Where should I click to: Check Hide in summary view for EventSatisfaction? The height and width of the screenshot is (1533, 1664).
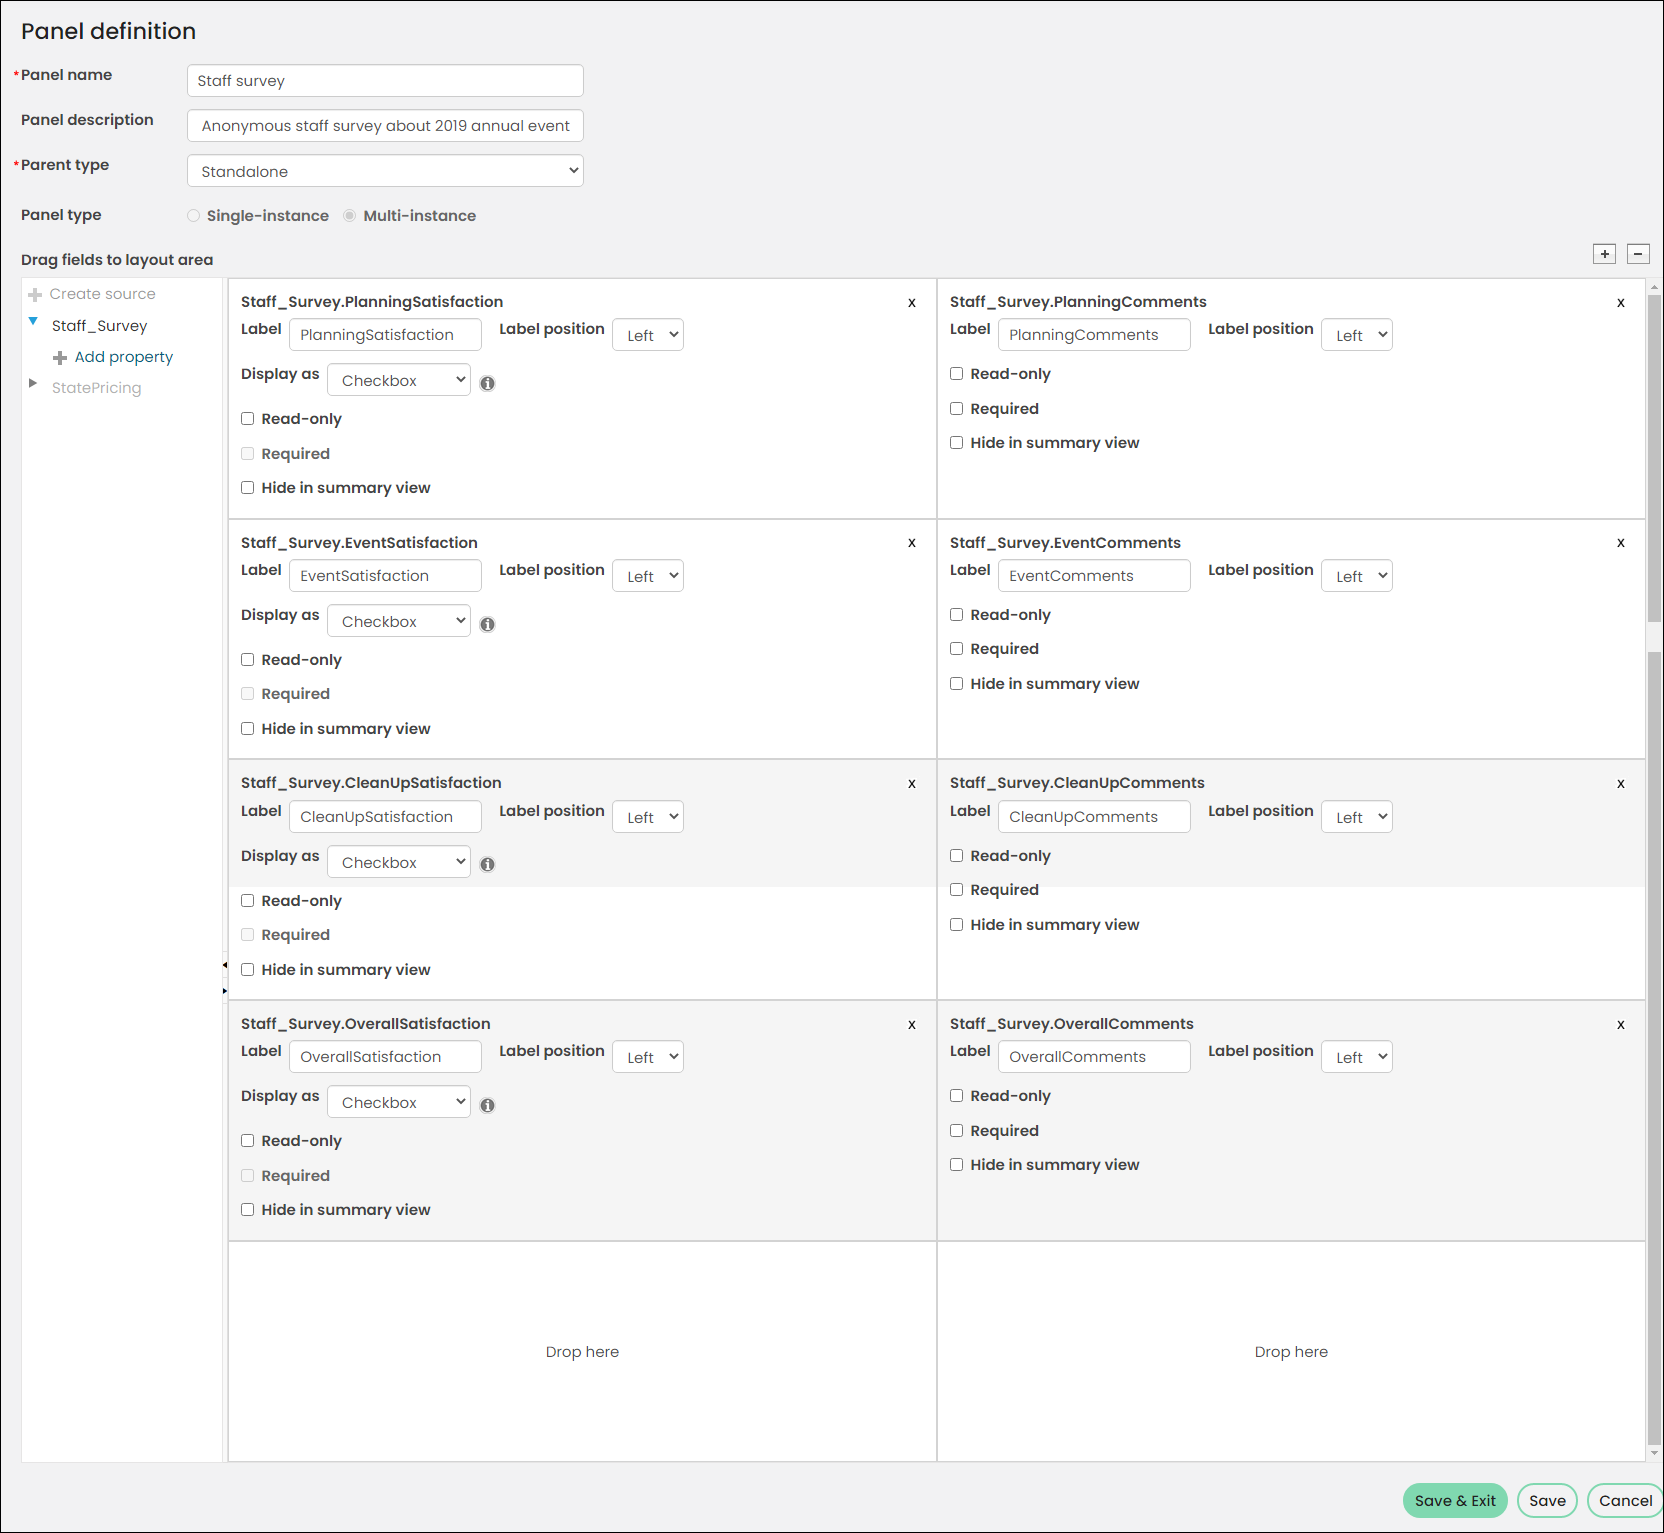coord(247,729)
